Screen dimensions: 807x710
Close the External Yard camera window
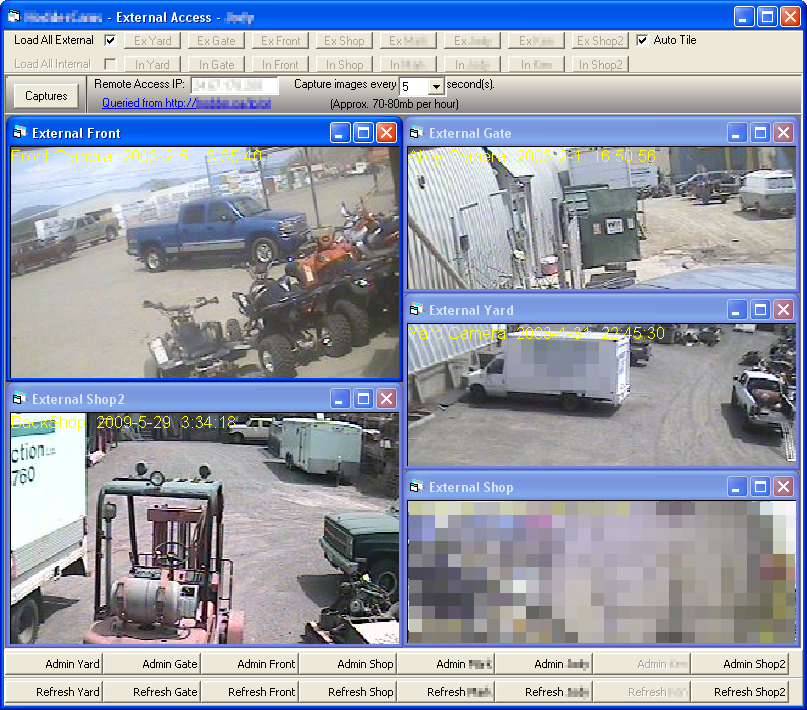point(783,310)
